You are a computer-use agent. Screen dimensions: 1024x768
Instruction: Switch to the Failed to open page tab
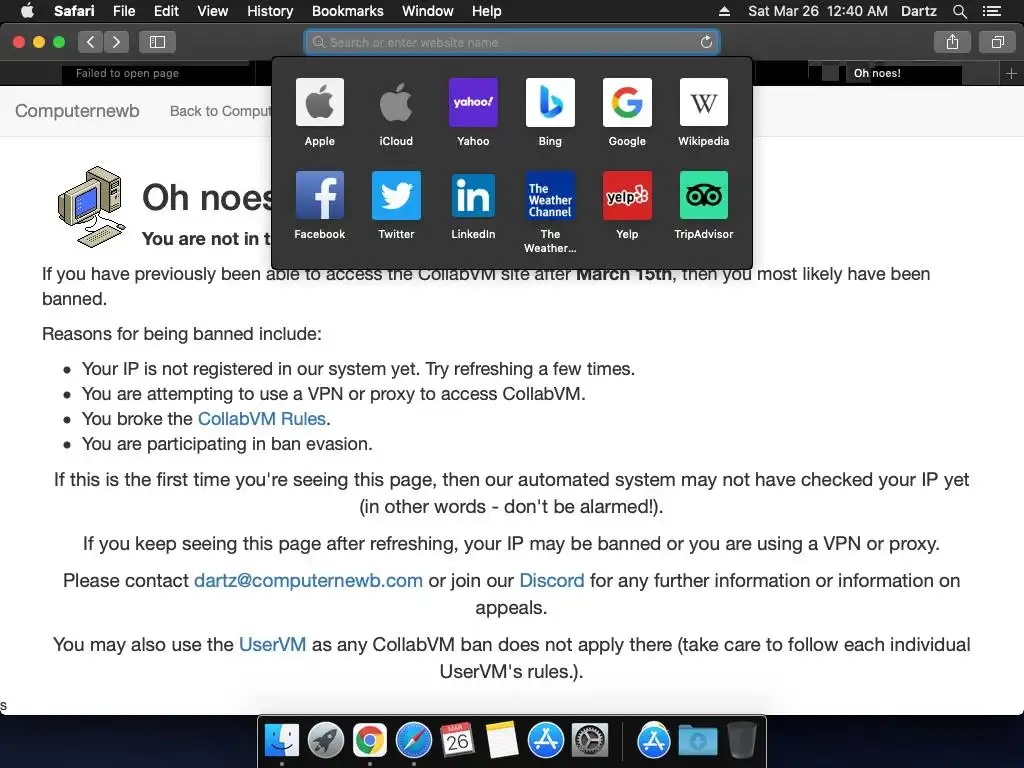click(x=127, y=73)
